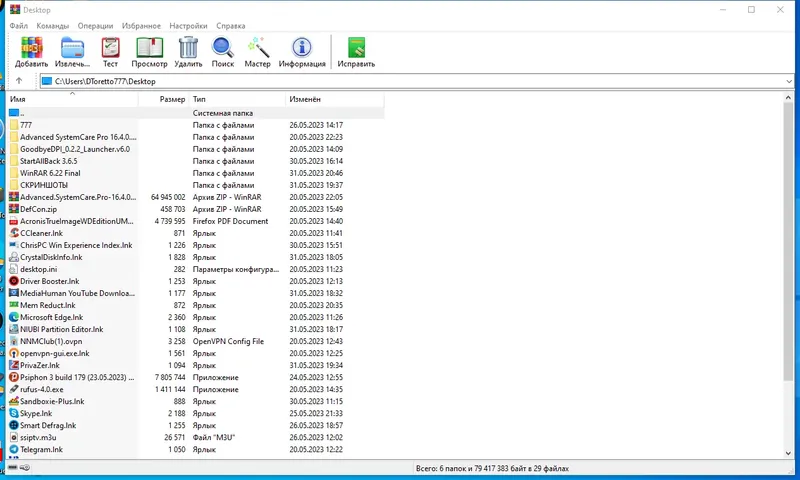Select the ssiptv.m3u file
The width and height of the screenshot is (800, 480).
[x=196, y=438]
